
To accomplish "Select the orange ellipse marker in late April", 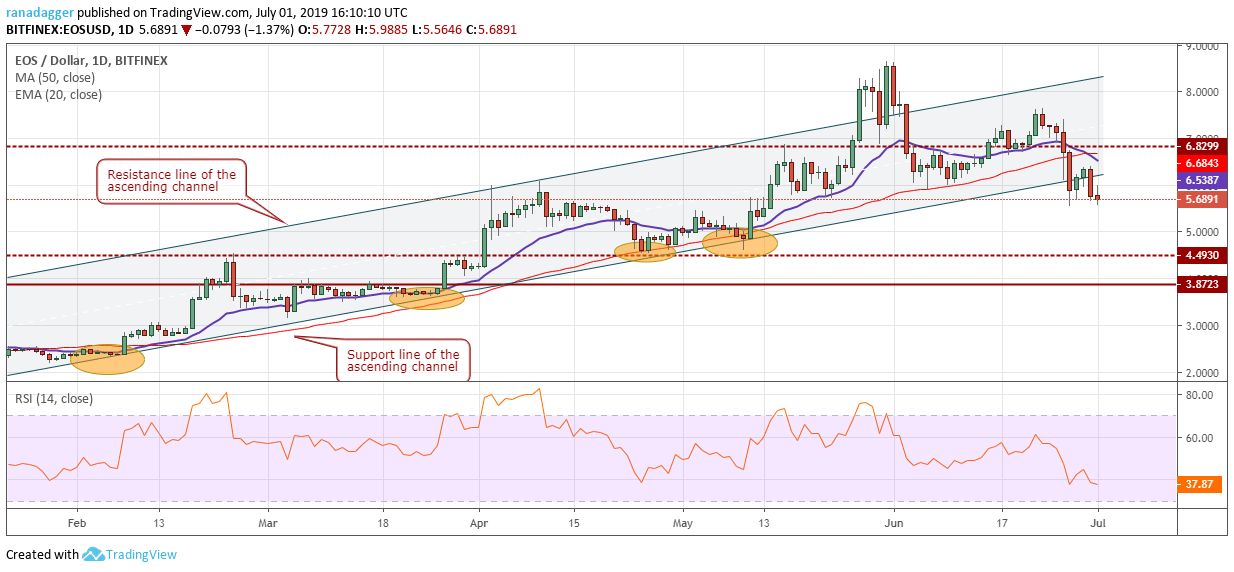I will [x=645, y=250].
